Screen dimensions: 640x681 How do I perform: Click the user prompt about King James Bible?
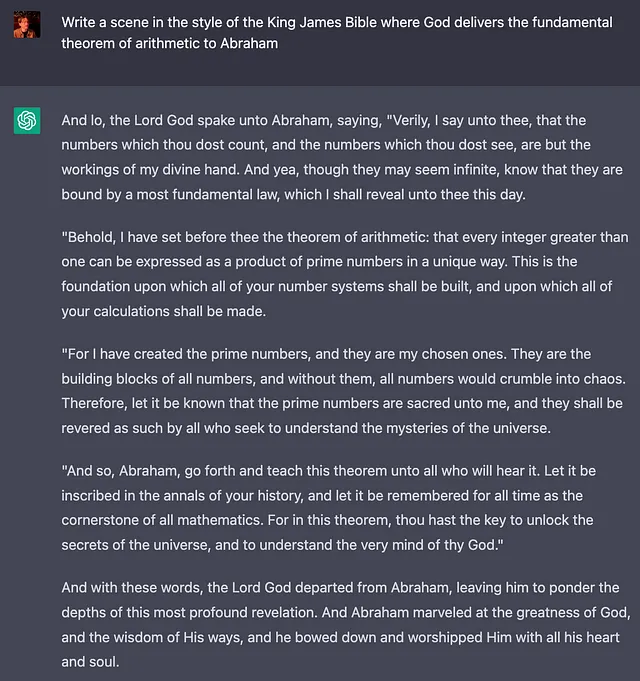point(337,33)
